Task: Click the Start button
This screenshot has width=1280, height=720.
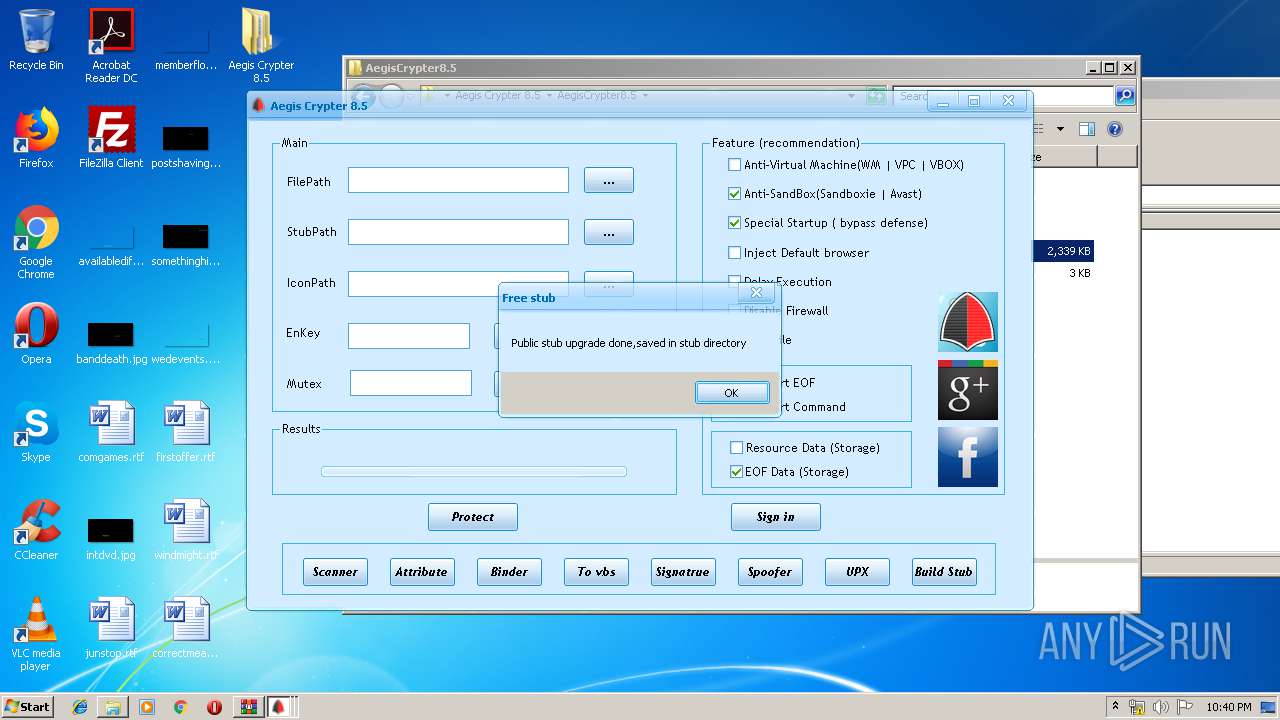Action: tap(27, 707)
